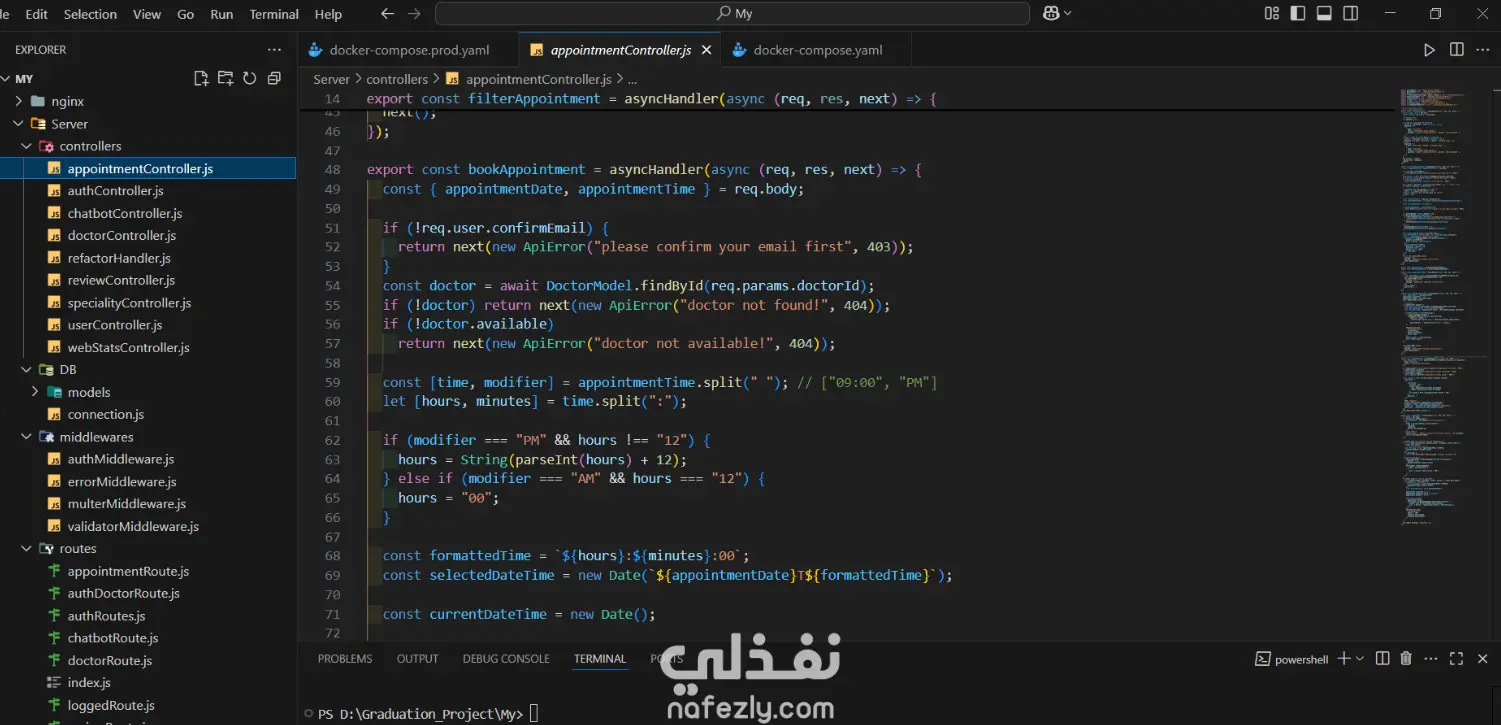Switch to docker-compose.prod.yaml tab
1501x725 pixels.
(x=409, y=50)
